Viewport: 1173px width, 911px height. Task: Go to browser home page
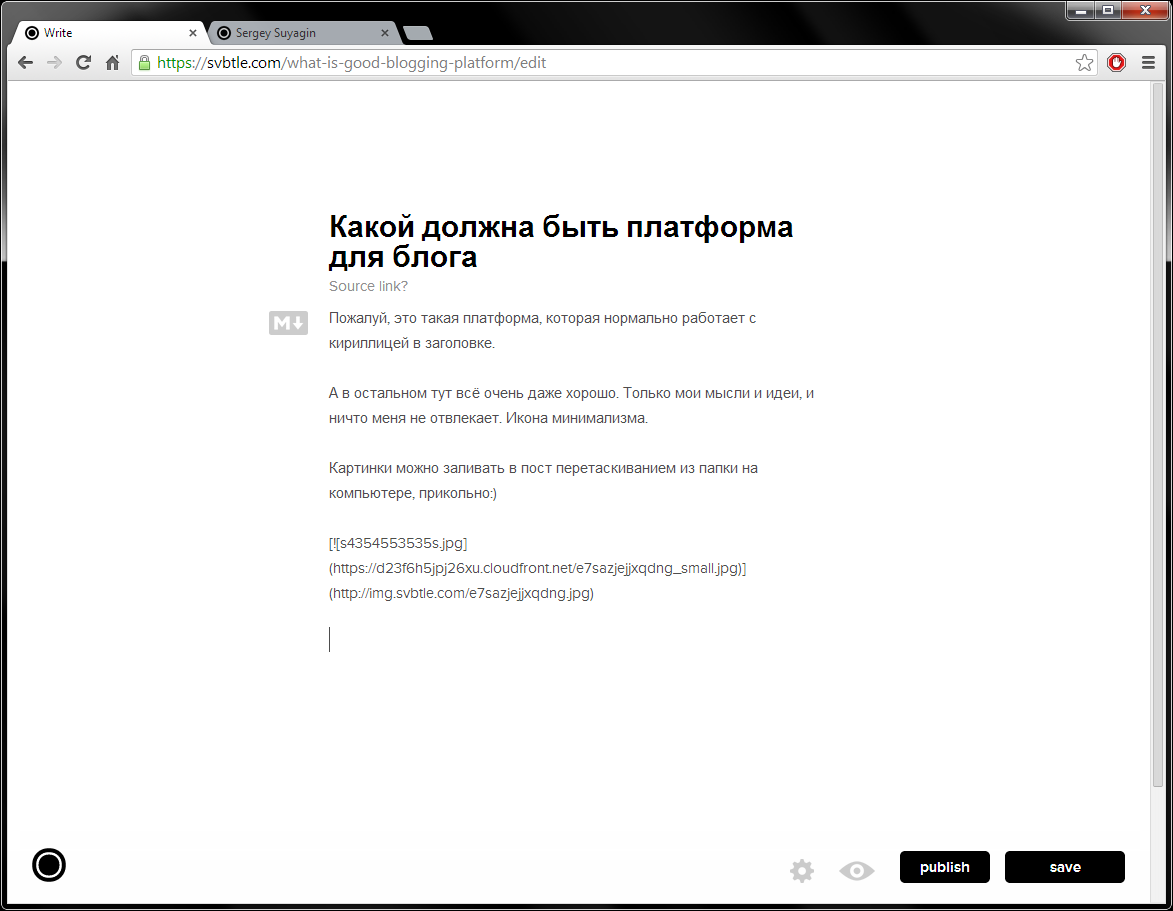[113, 63]
